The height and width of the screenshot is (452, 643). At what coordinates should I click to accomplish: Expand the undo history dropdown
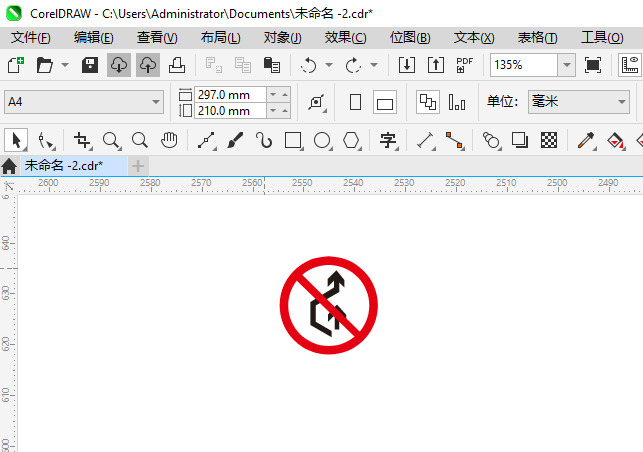point(329,65)
